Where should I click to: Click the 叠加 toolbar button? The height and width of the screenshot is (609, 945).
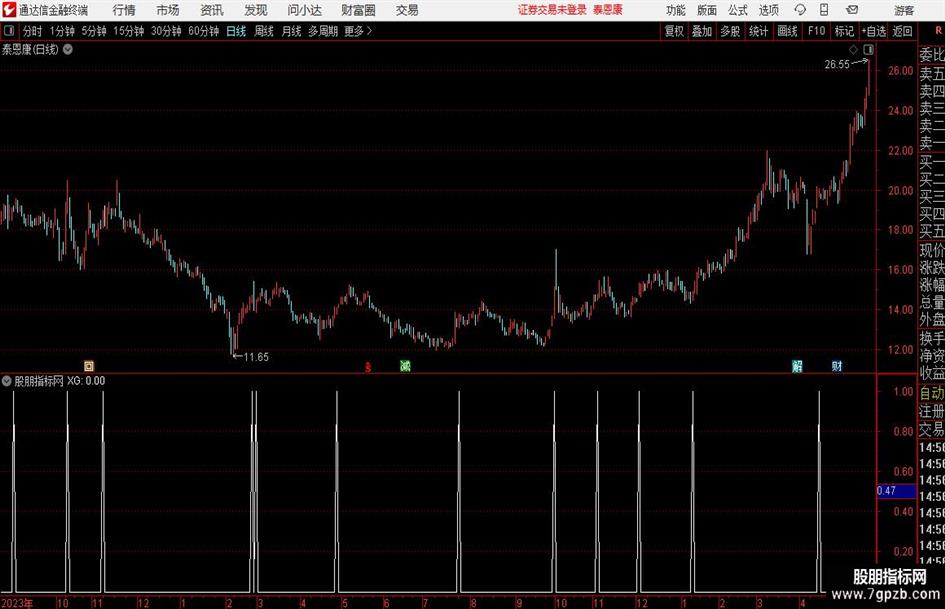tap(702, 31)
